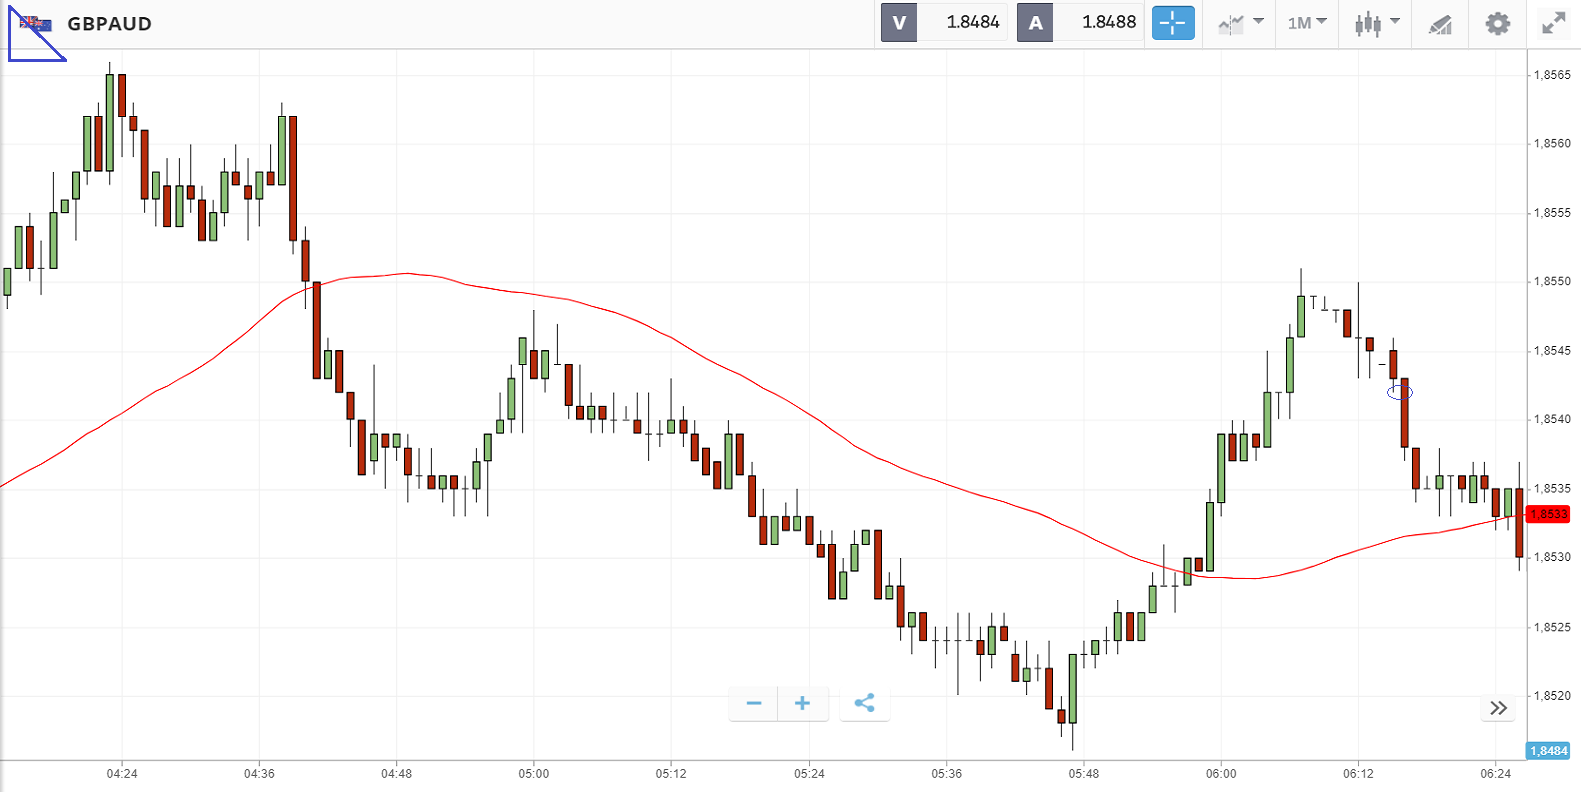This screenshot has height=792, width=1581.
Task: Click the 04:24 time axis label
Action: click(122, 774)
